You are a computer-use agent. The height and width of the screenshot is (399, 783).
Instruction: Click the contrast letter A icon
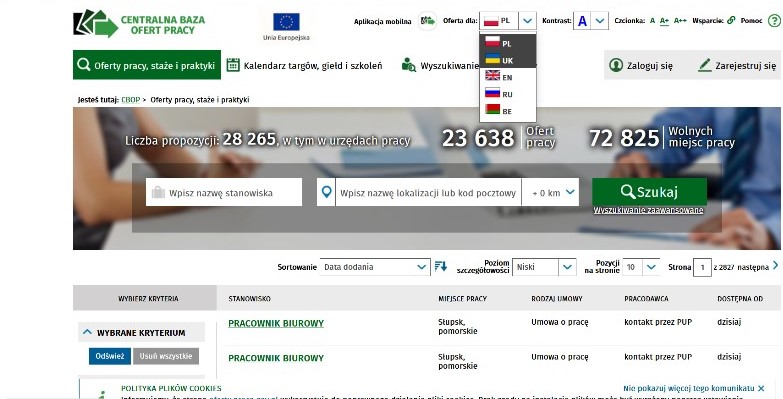point(582,21)
